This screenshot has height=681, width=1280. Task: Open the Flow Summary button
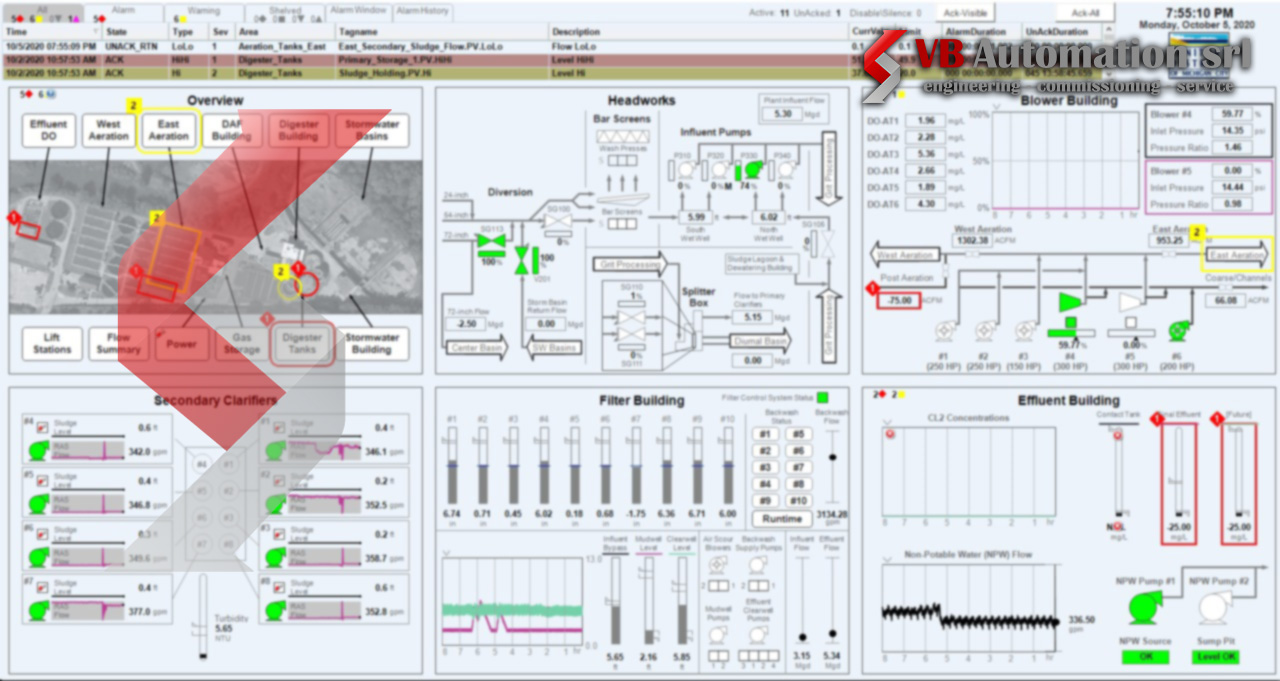(x=118, y=343)
